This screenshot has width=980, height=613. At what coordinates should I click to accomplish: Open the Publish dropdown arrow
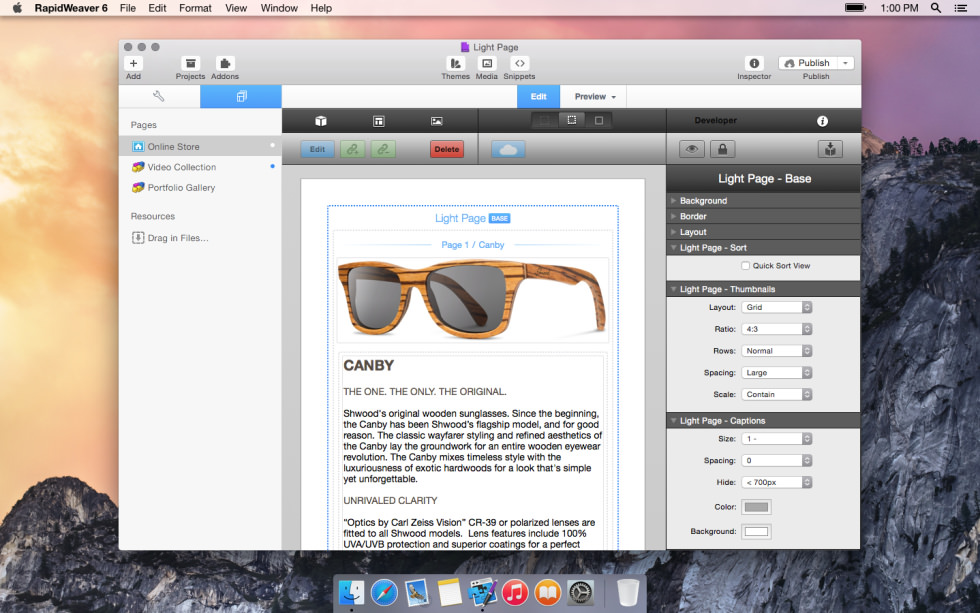coord(846,63)
